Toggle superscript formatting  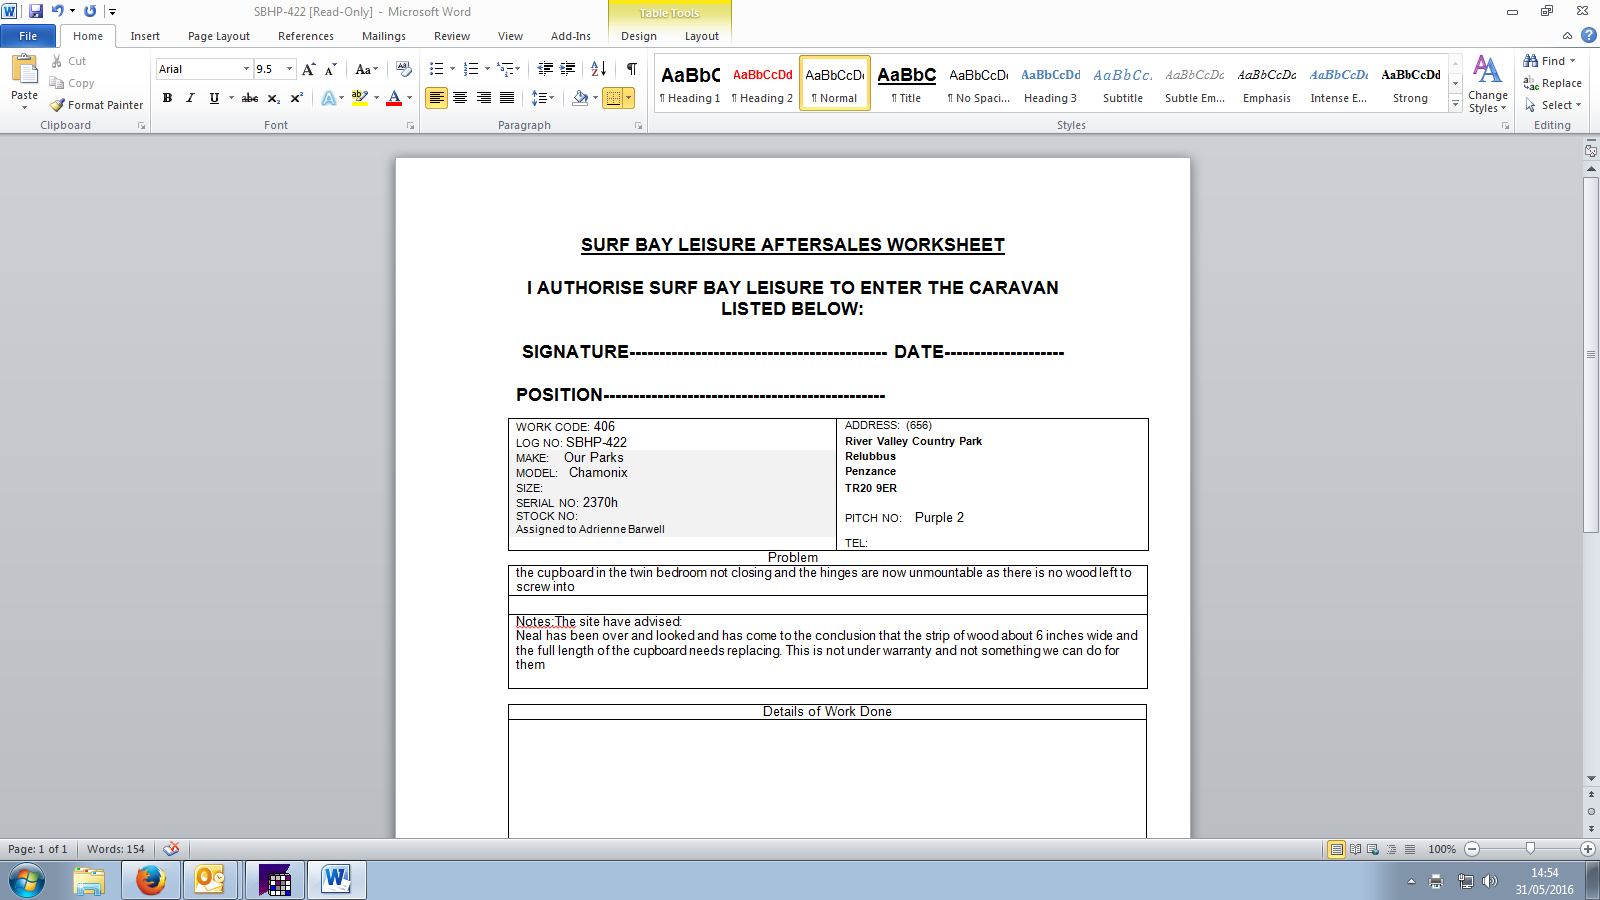coord(296,98)
